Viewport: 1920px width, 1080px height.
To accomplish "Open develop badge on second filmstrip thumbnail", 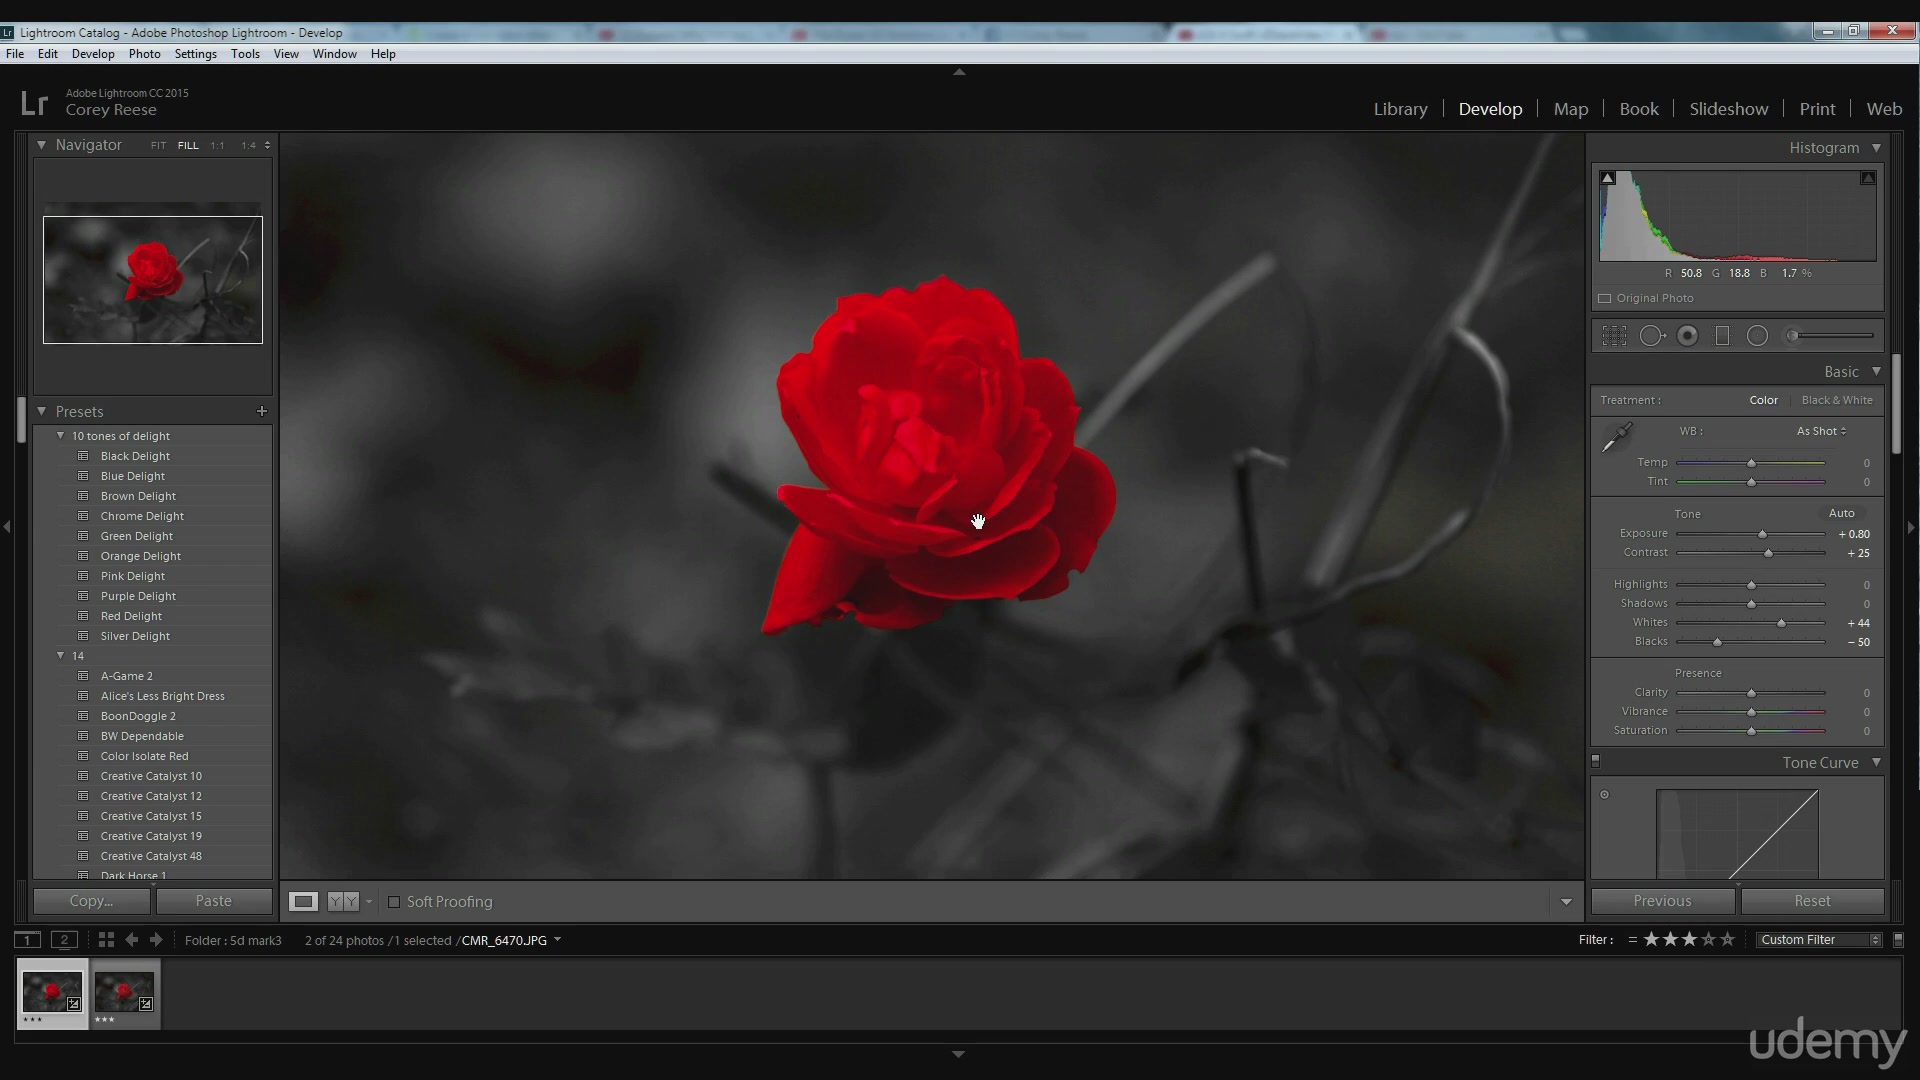I will [146, 1004].
